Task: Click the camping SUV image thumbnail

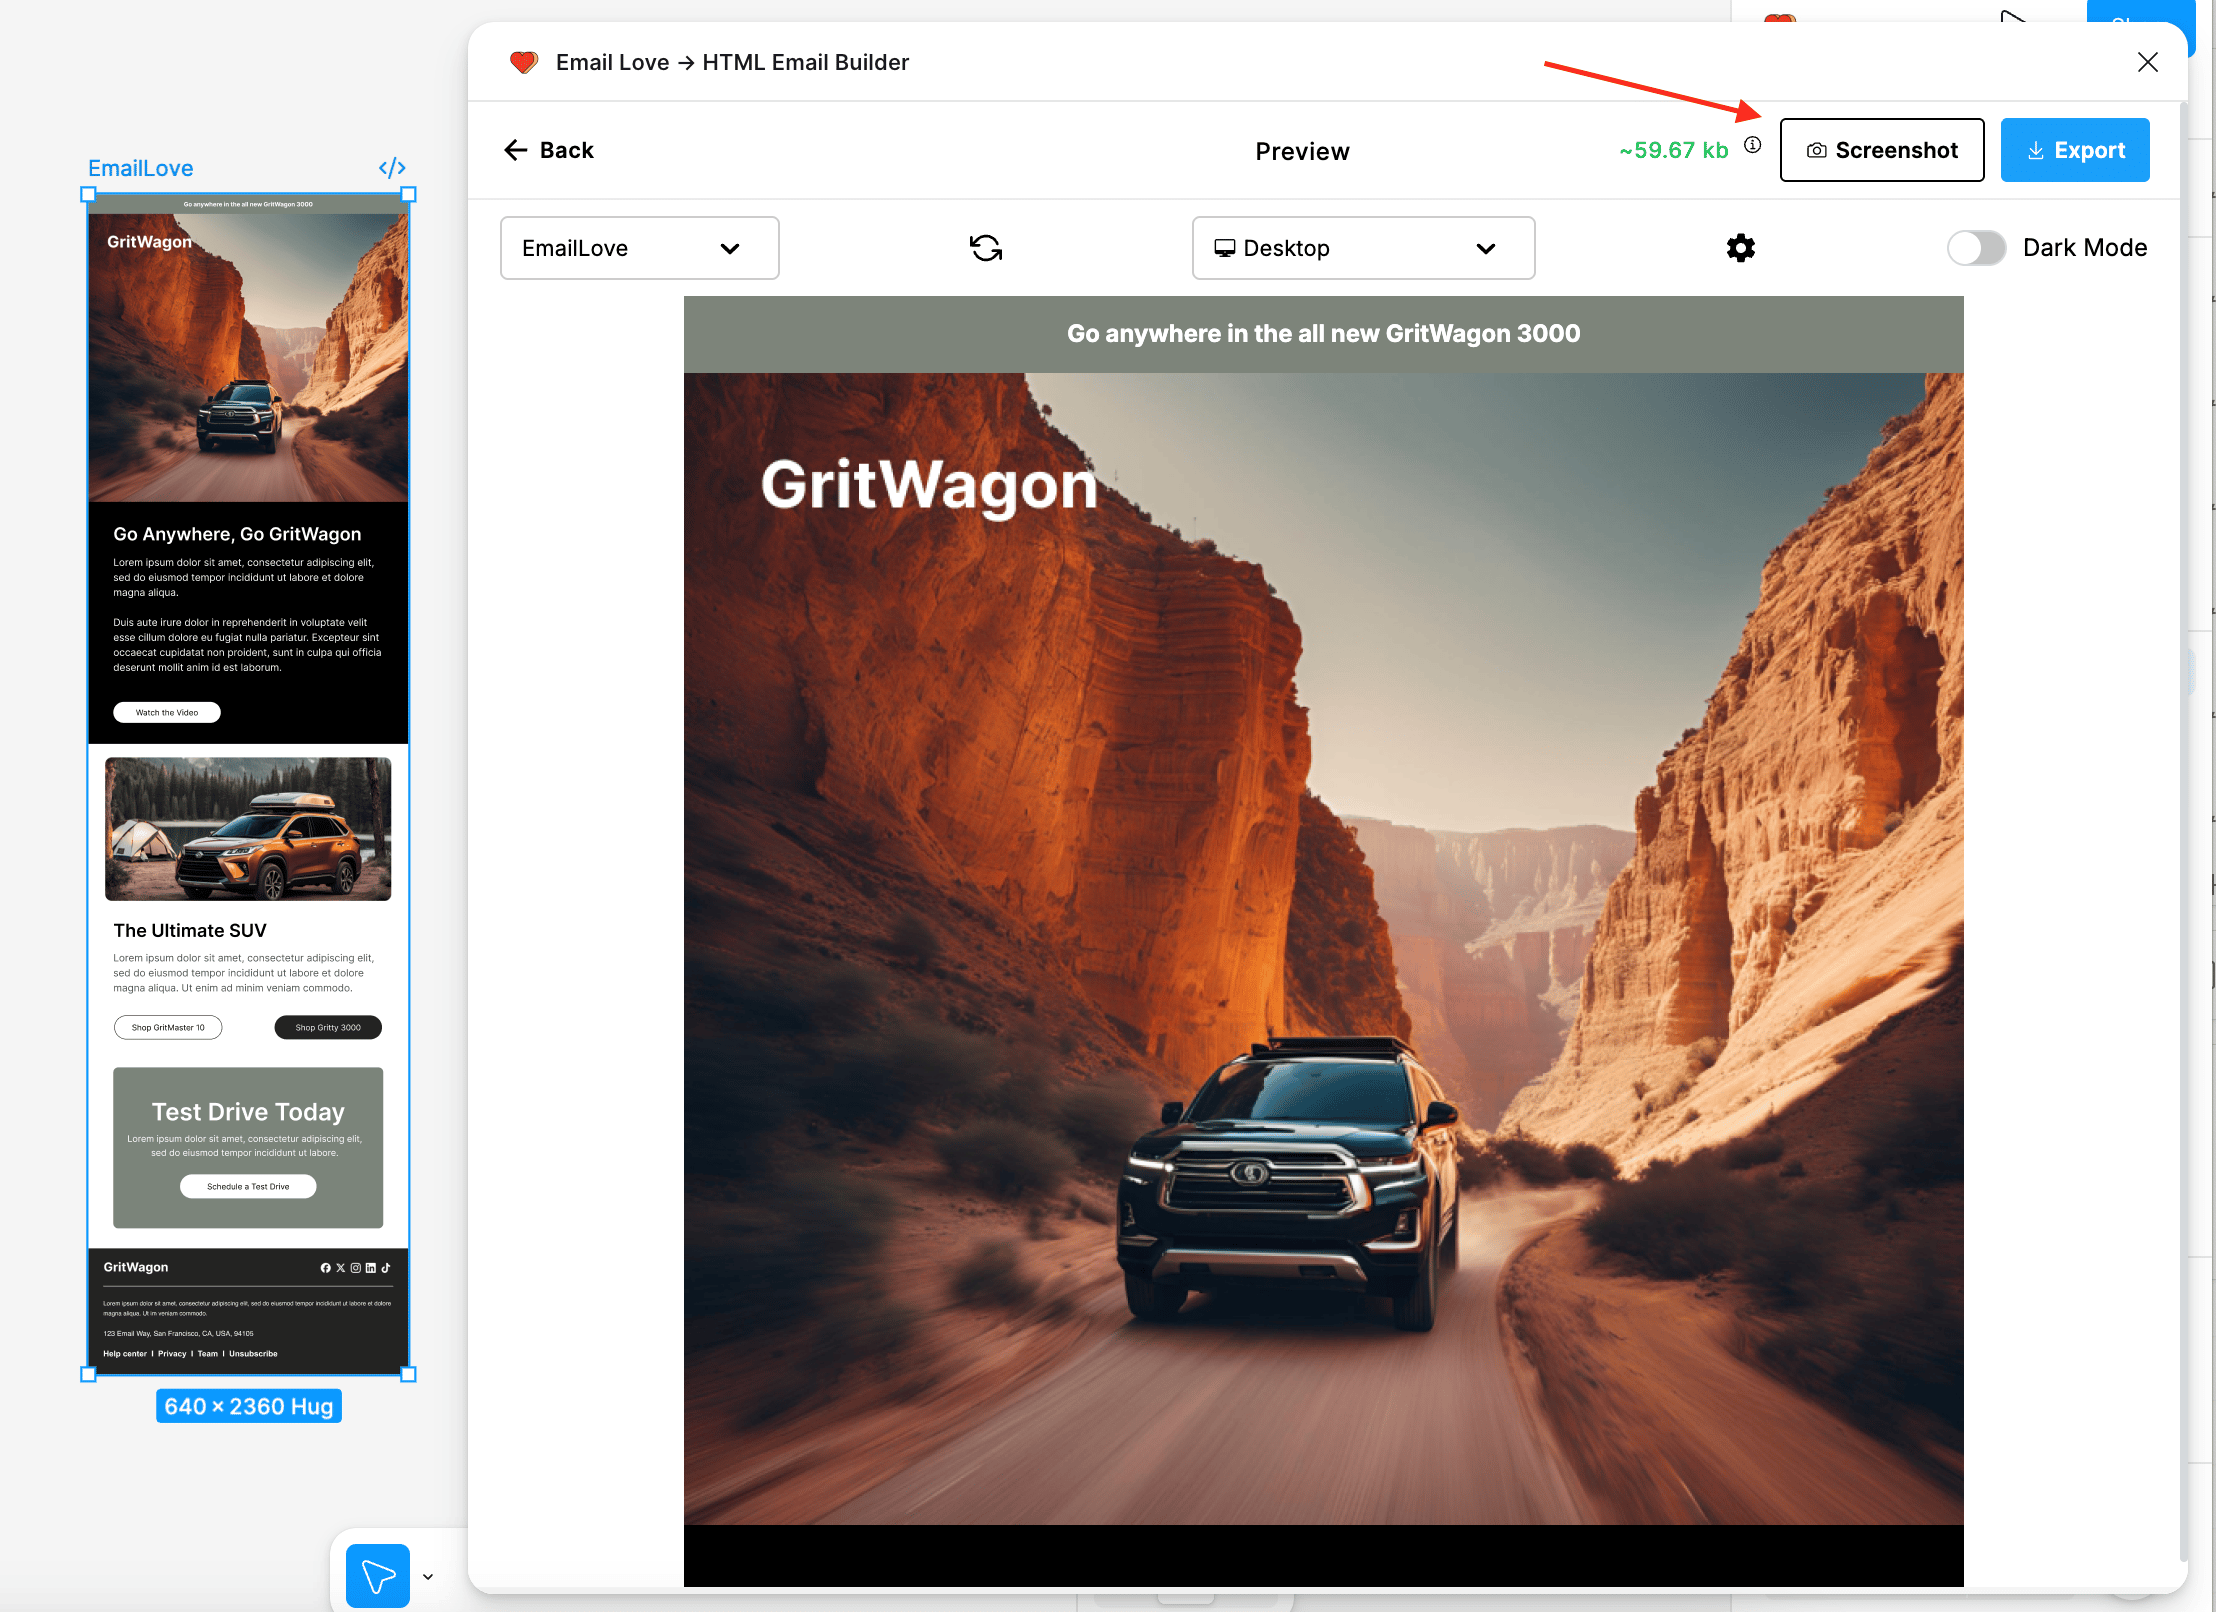Action: (x=248, y=829)
